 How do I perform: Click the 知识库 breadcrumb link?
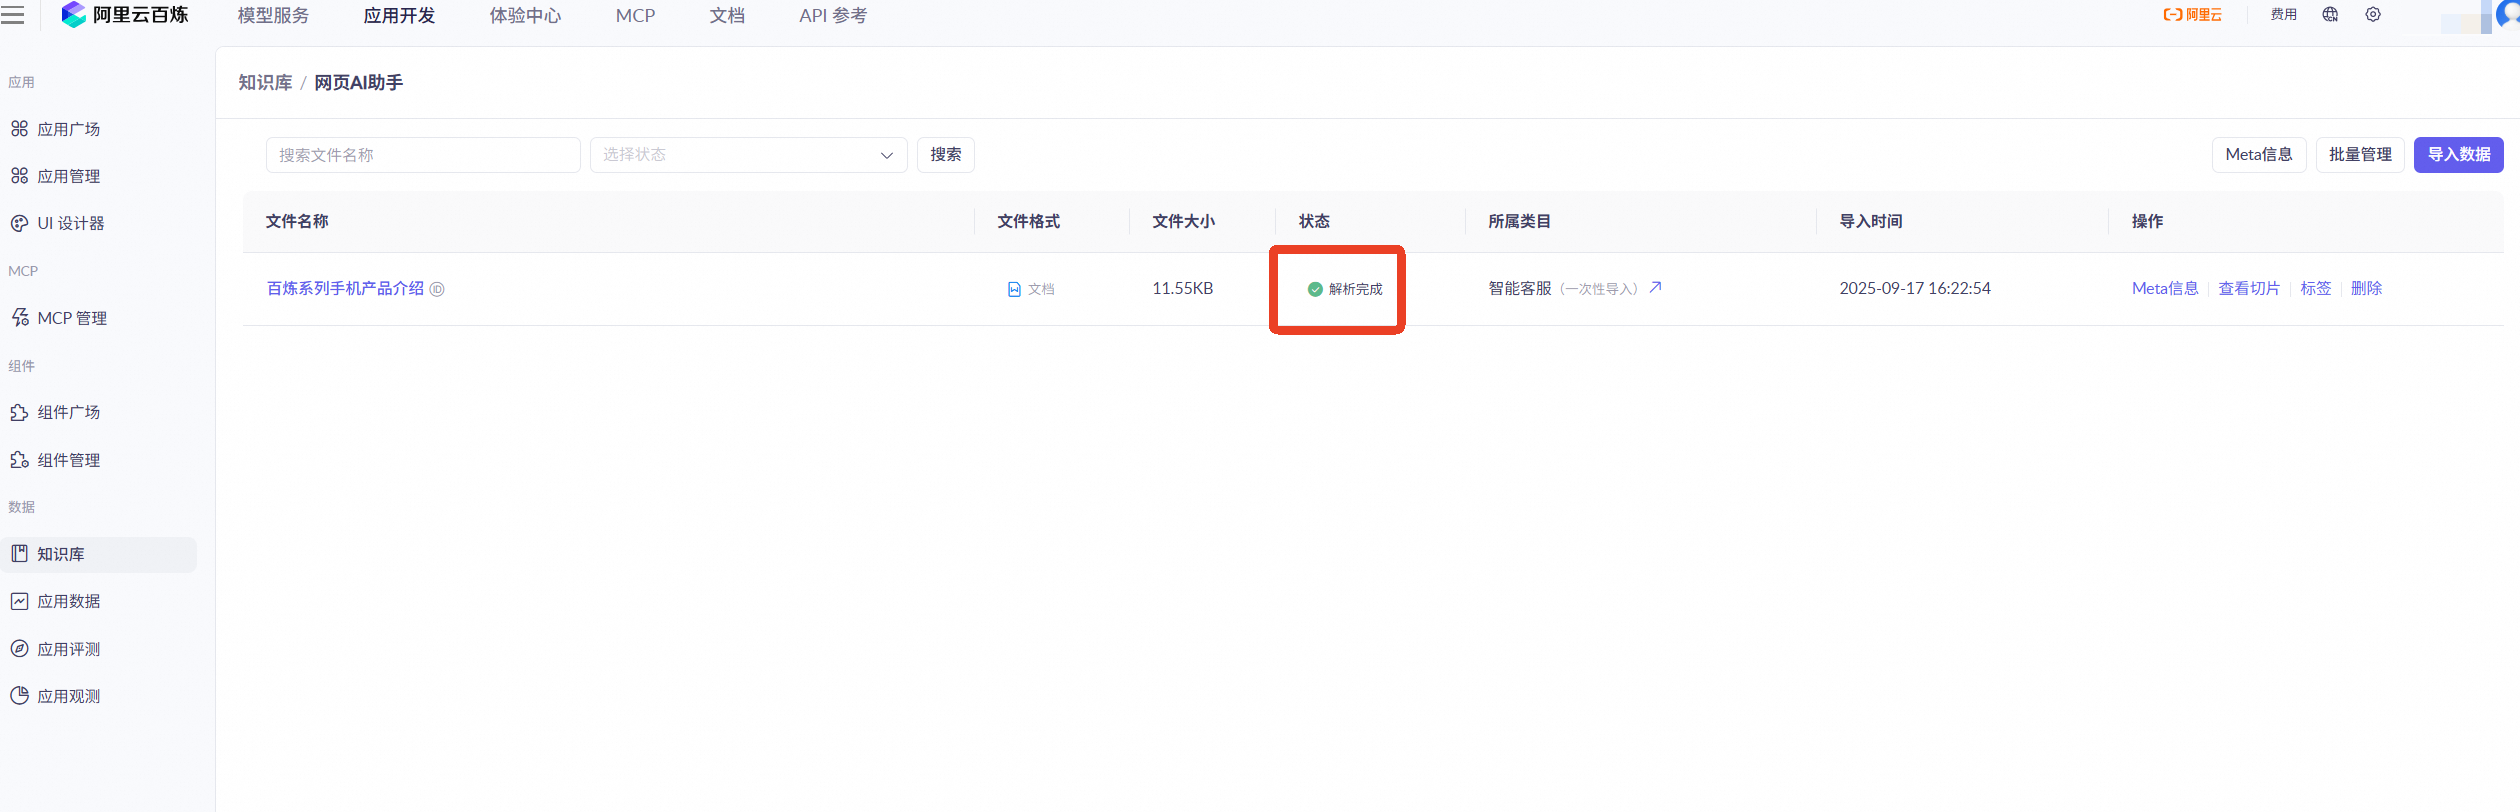(265, 83)
